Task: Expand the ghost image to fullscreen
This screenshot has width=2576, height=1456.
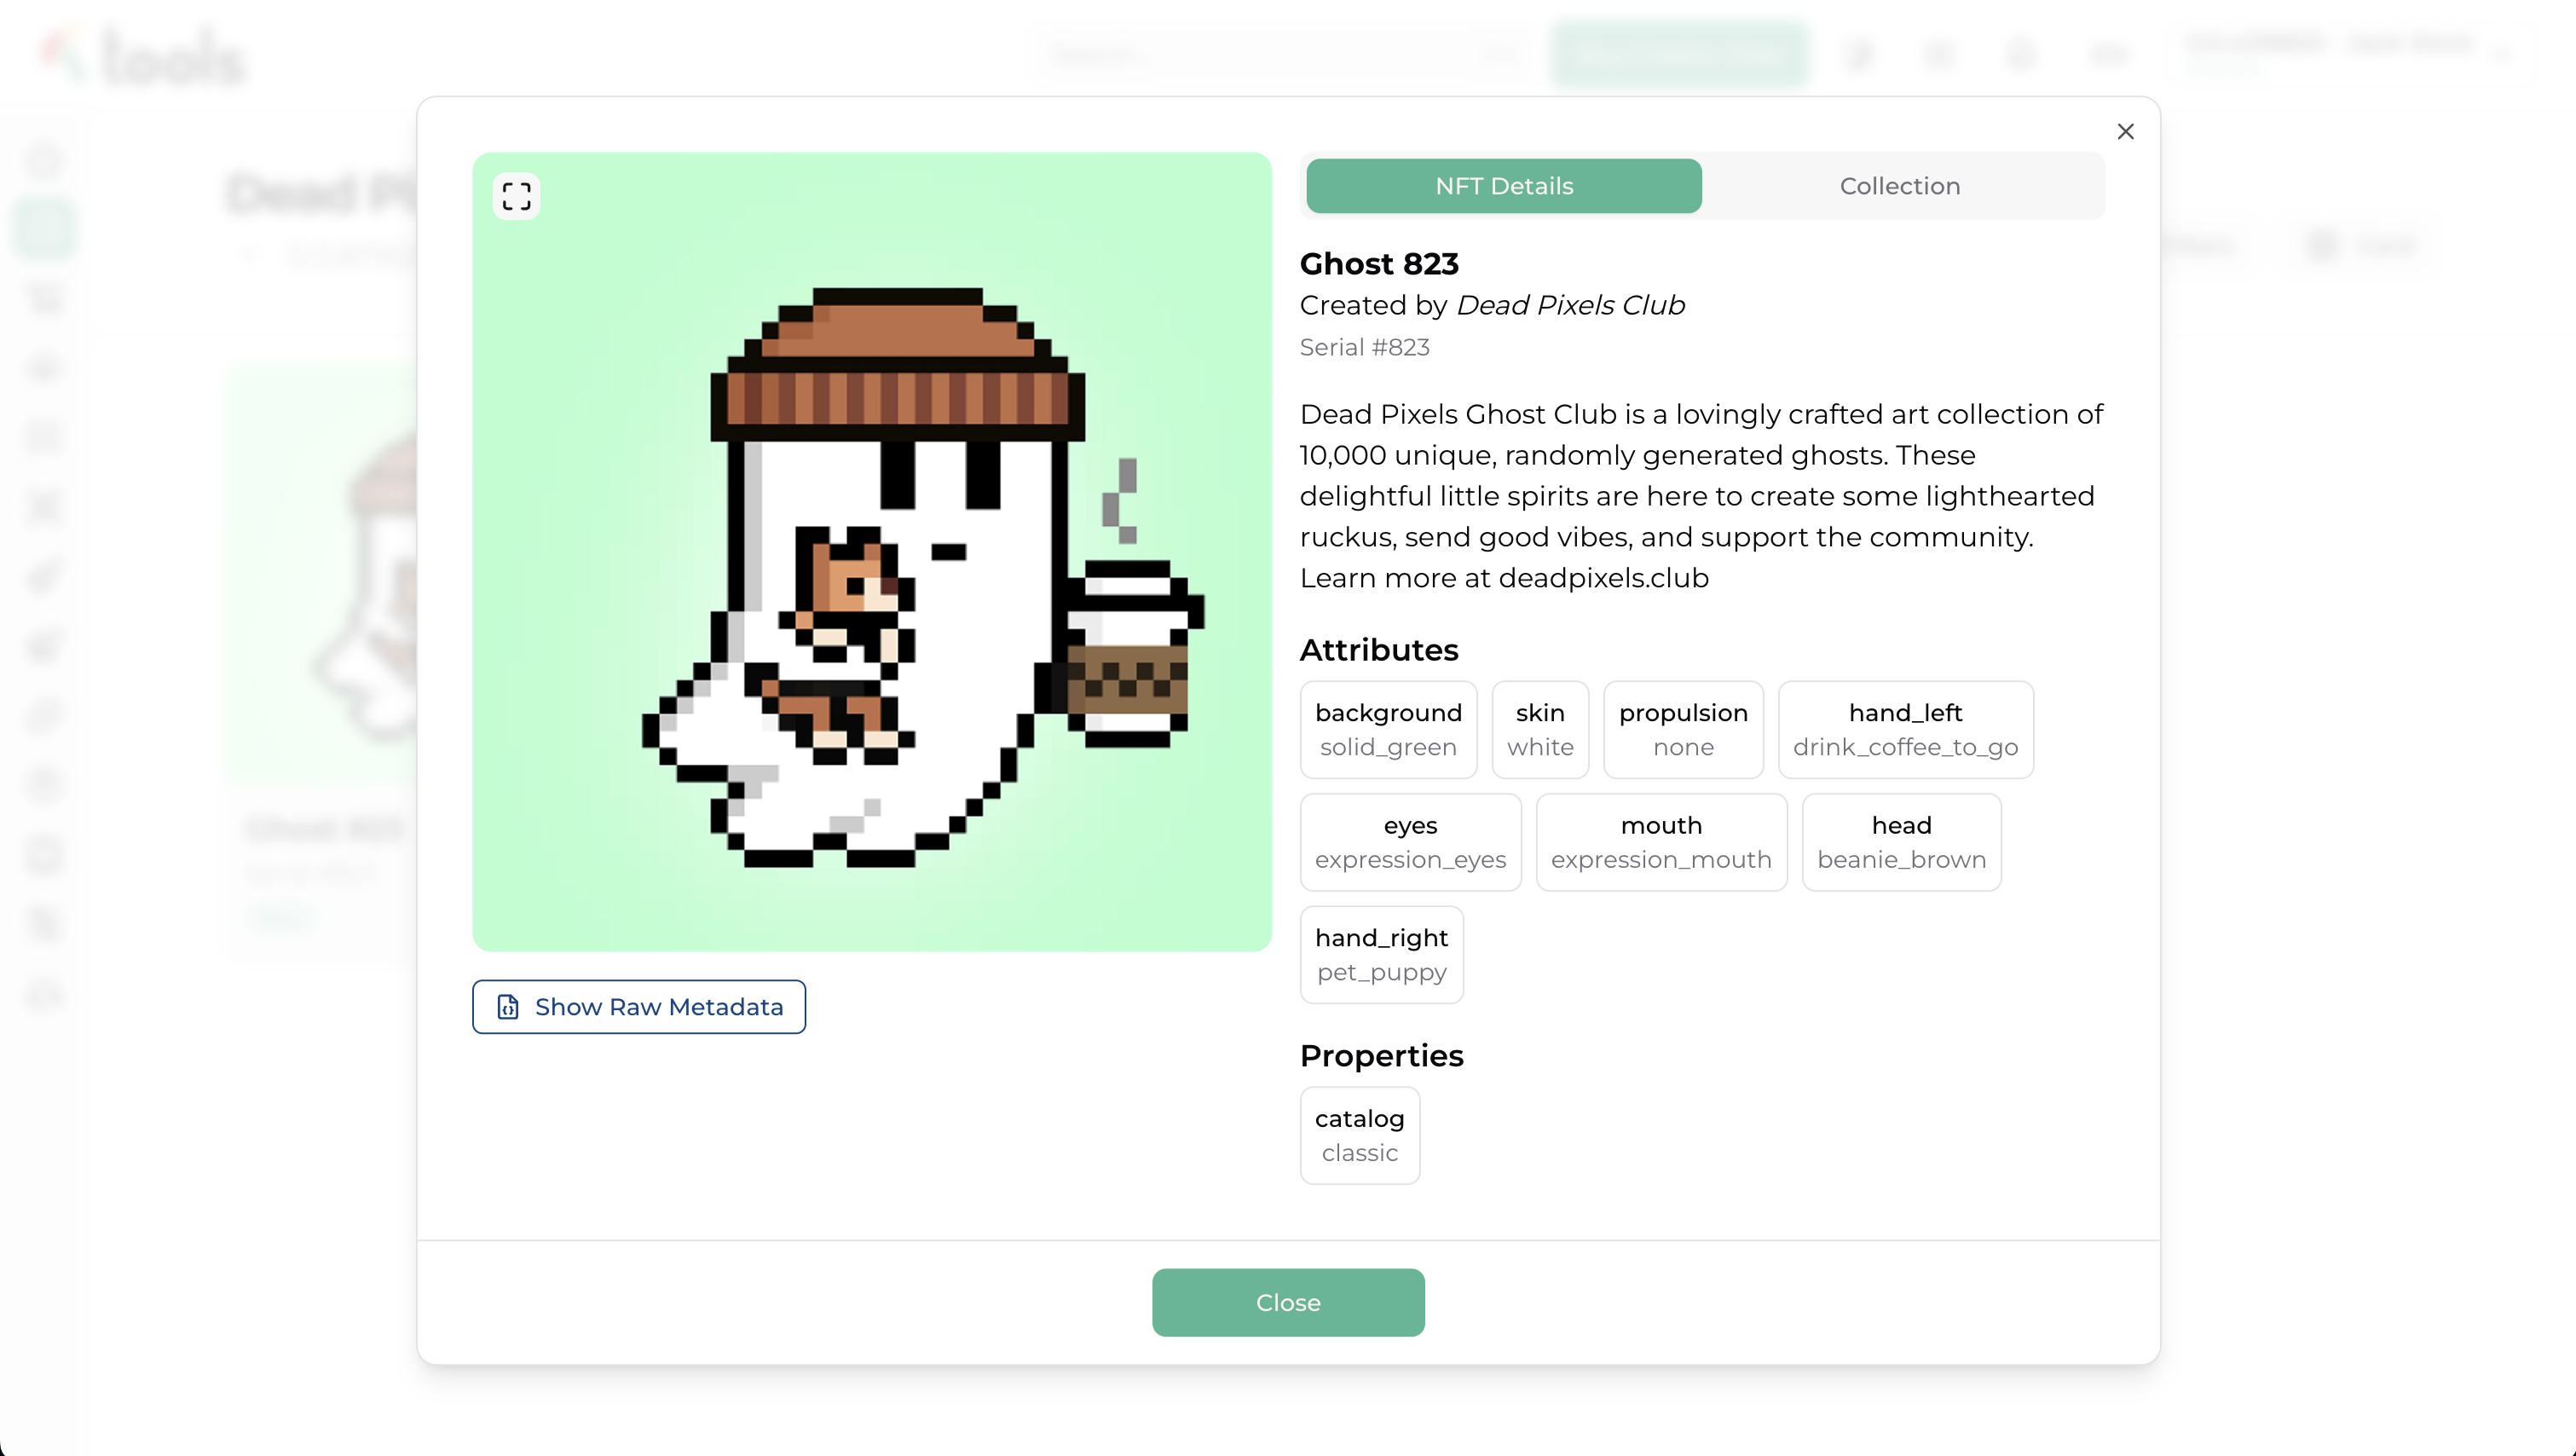Action: [516, 196]
